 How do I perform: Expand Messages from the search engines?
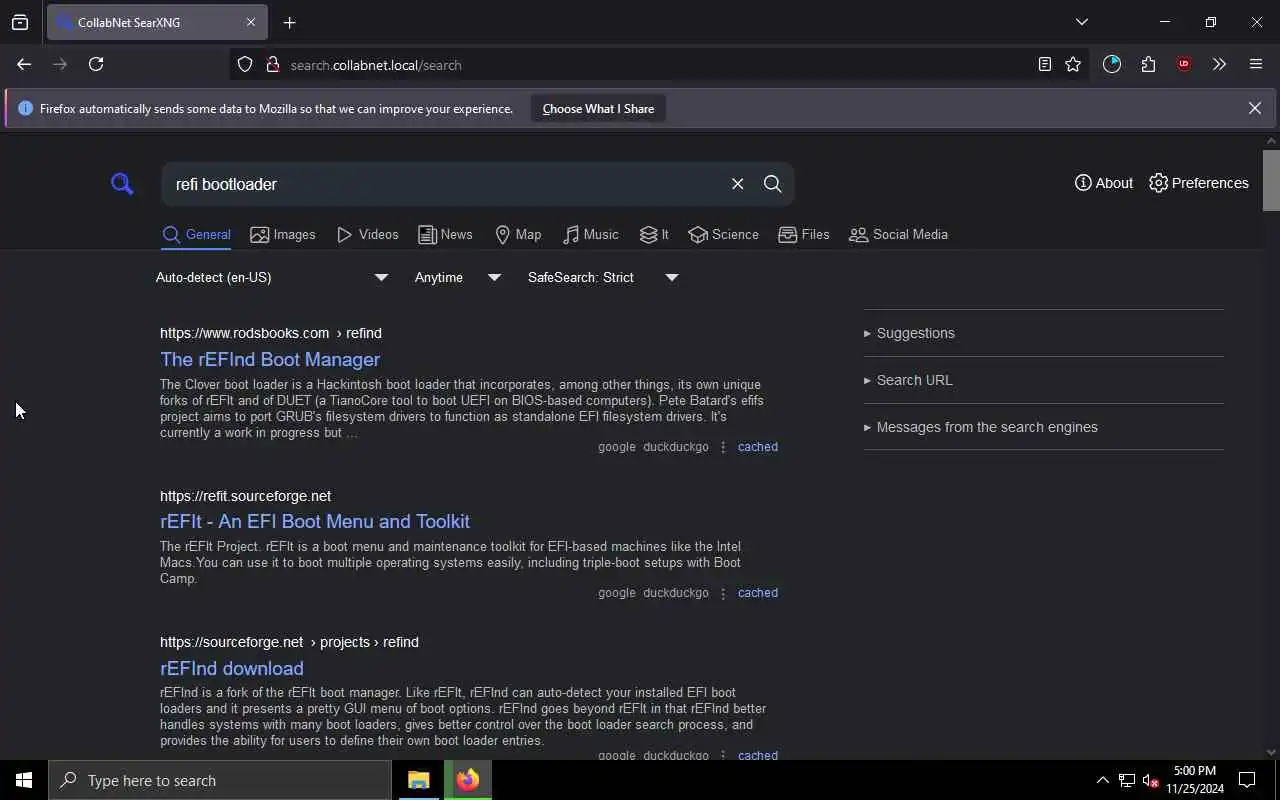coord(1043,427)
